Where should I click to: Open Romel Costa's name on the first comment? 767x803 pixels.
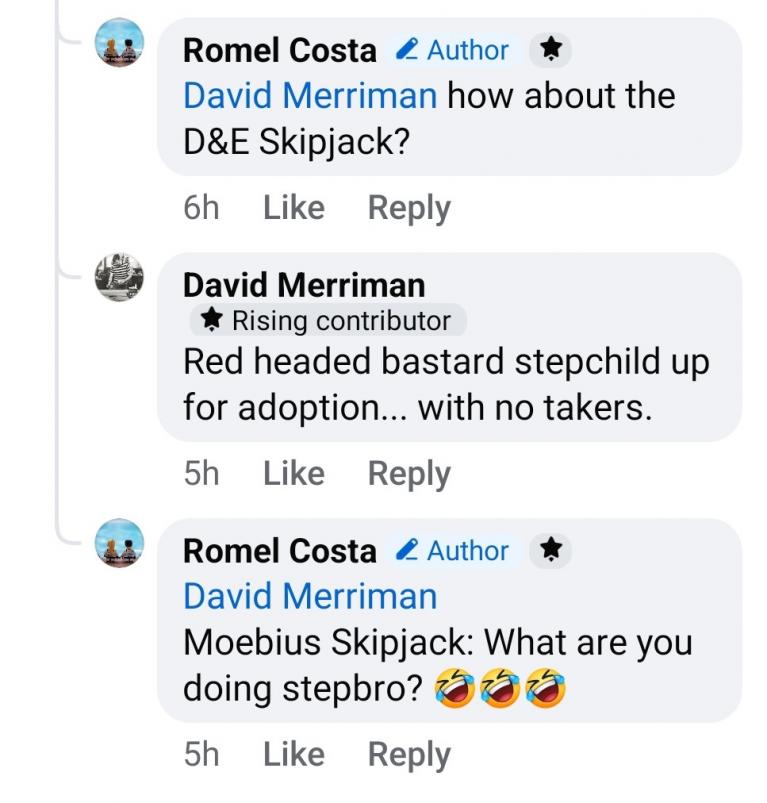pyautogui.click(x=280, y=50)
